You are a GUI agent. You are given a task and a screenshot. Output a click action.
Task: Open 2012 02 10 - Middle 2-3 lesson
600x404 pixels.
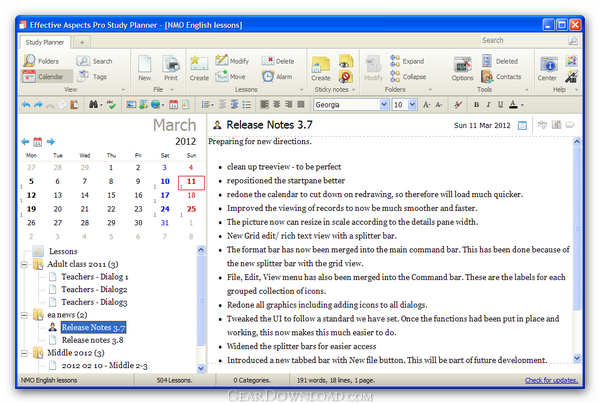click(x=104, y=366)
